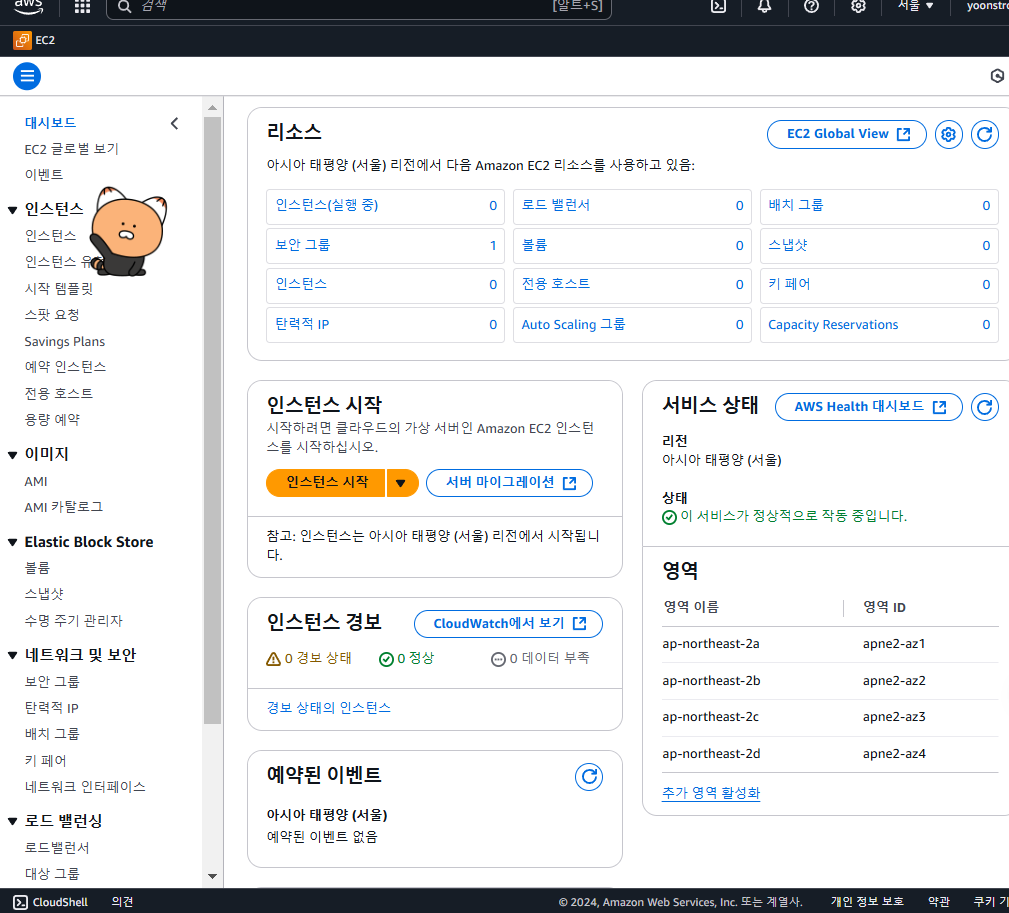Open 배치 그룹 resource tile link
Screen dimensions: 1009x913
[x=795, y=205]
